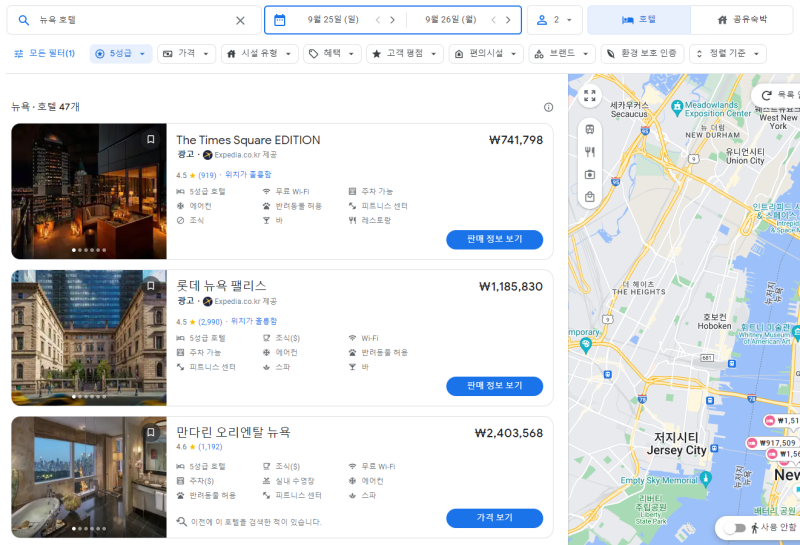Toggle walking distance switch on map
Viewport: 800px width, 545px height.
pos(735,528)
